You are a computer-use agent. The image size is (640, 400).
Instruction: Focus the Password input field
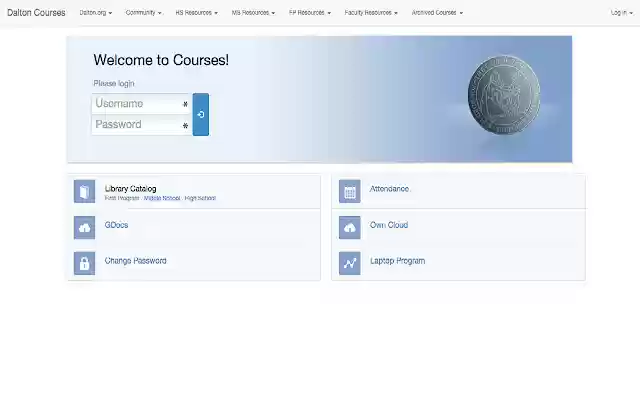pos(142,125)
